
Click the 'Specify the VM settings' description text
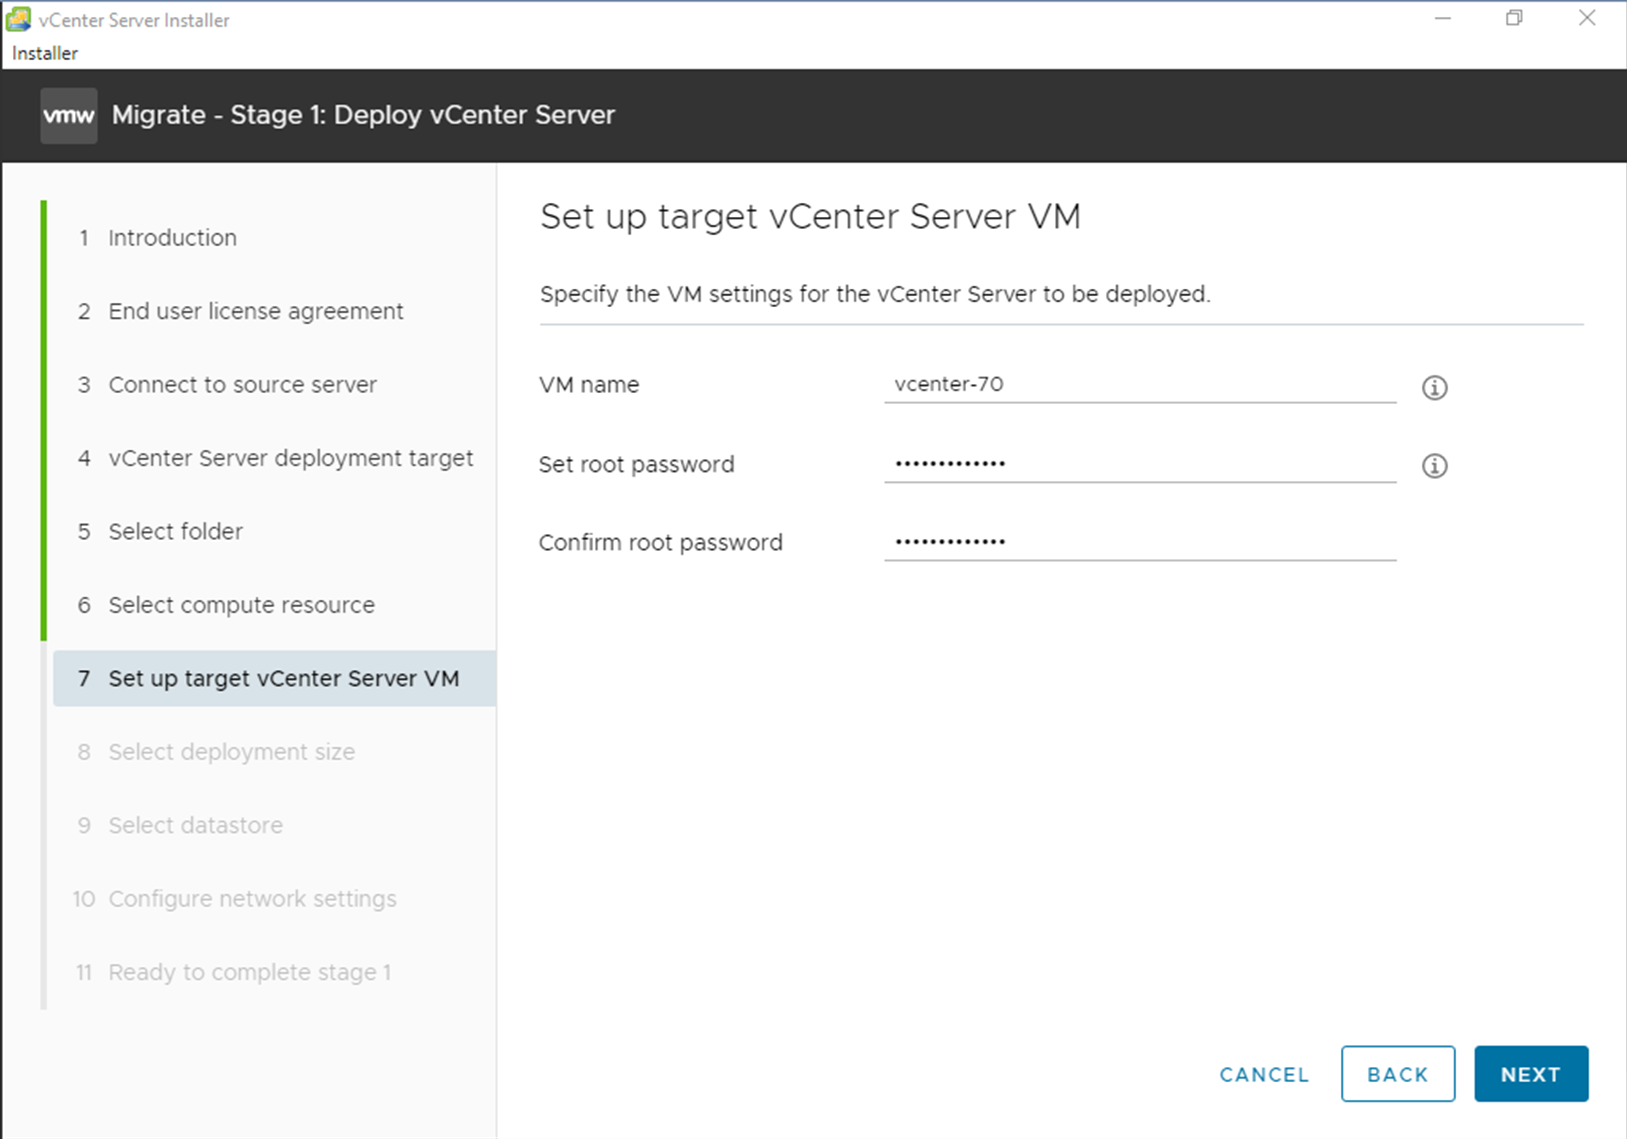click(875, 294)
